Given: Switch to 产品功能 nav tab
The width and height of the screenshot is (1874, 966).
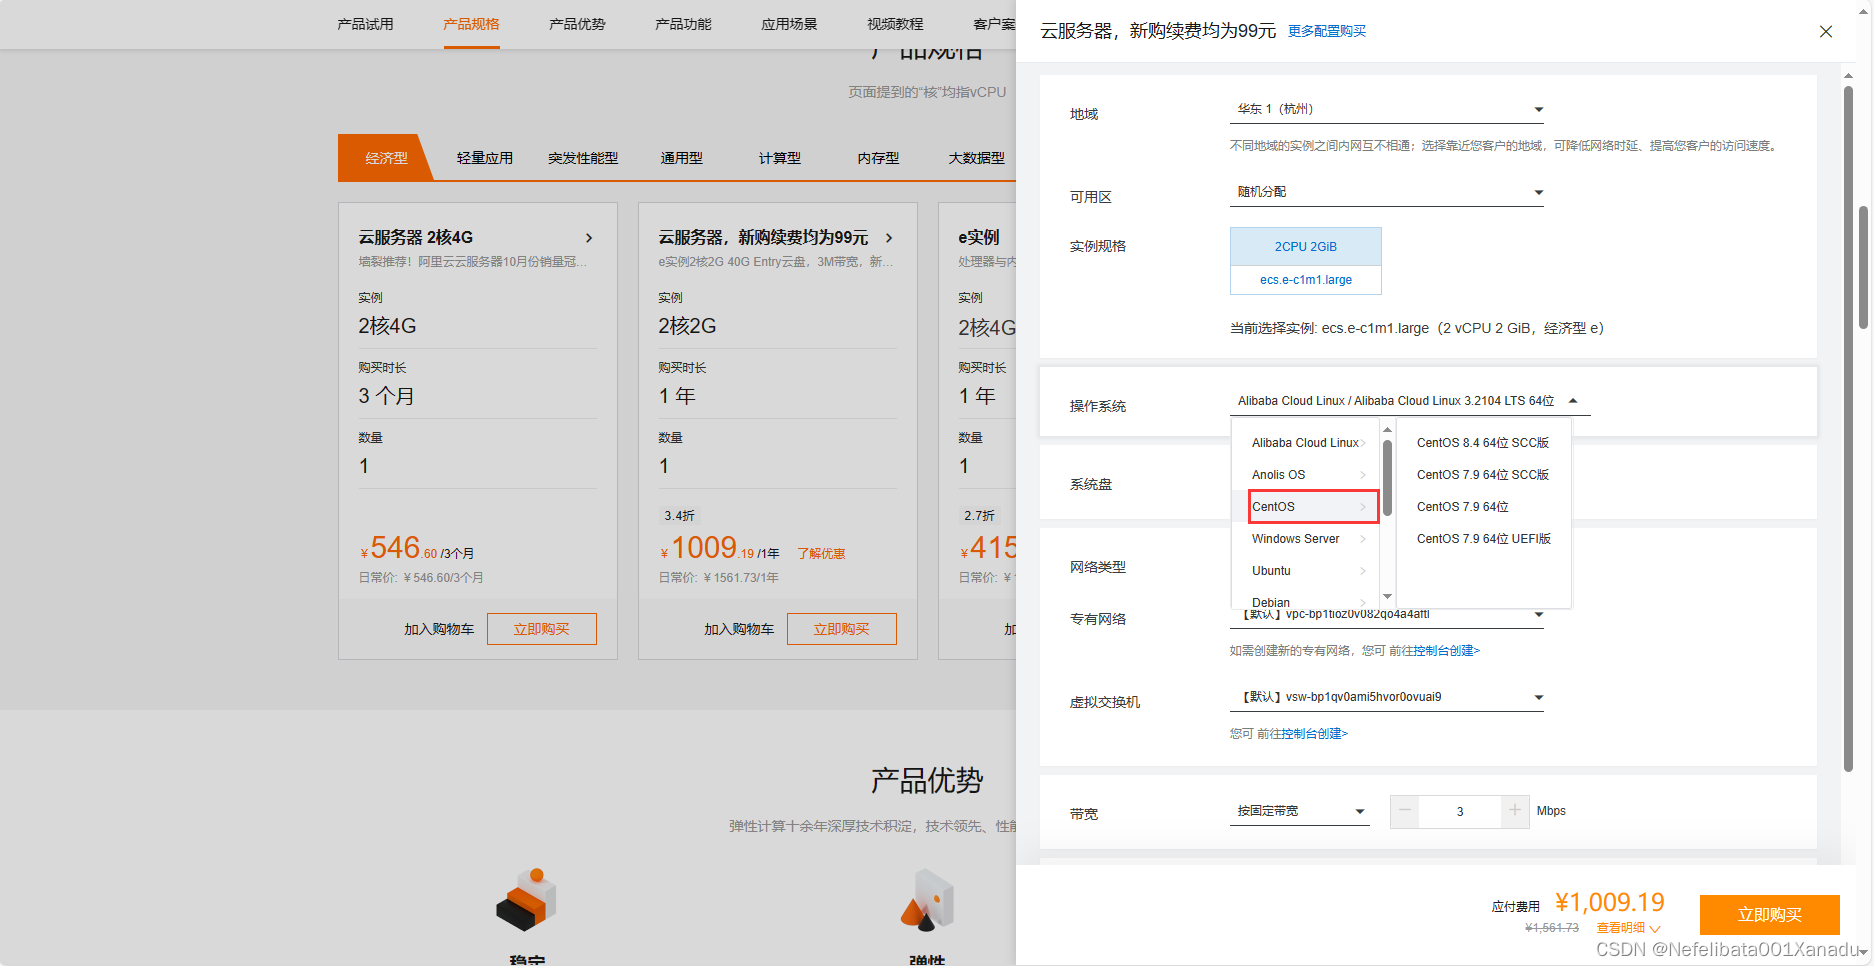Looking at the screenshot, I should point(683,24).
